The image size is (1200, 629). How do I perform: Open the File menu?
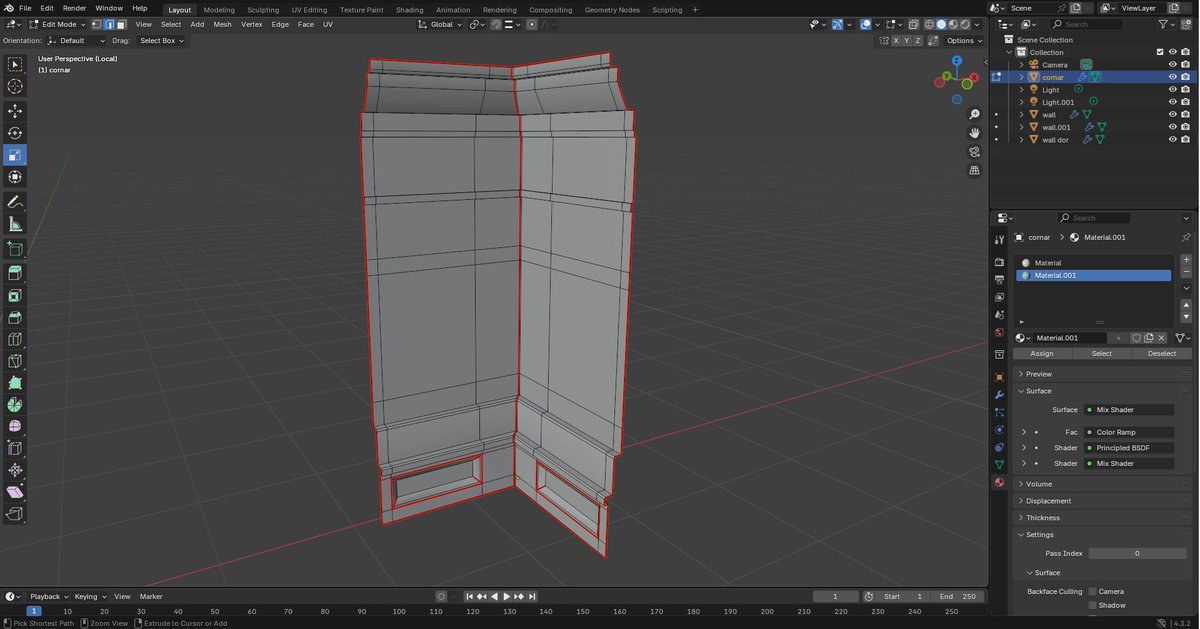25,8
